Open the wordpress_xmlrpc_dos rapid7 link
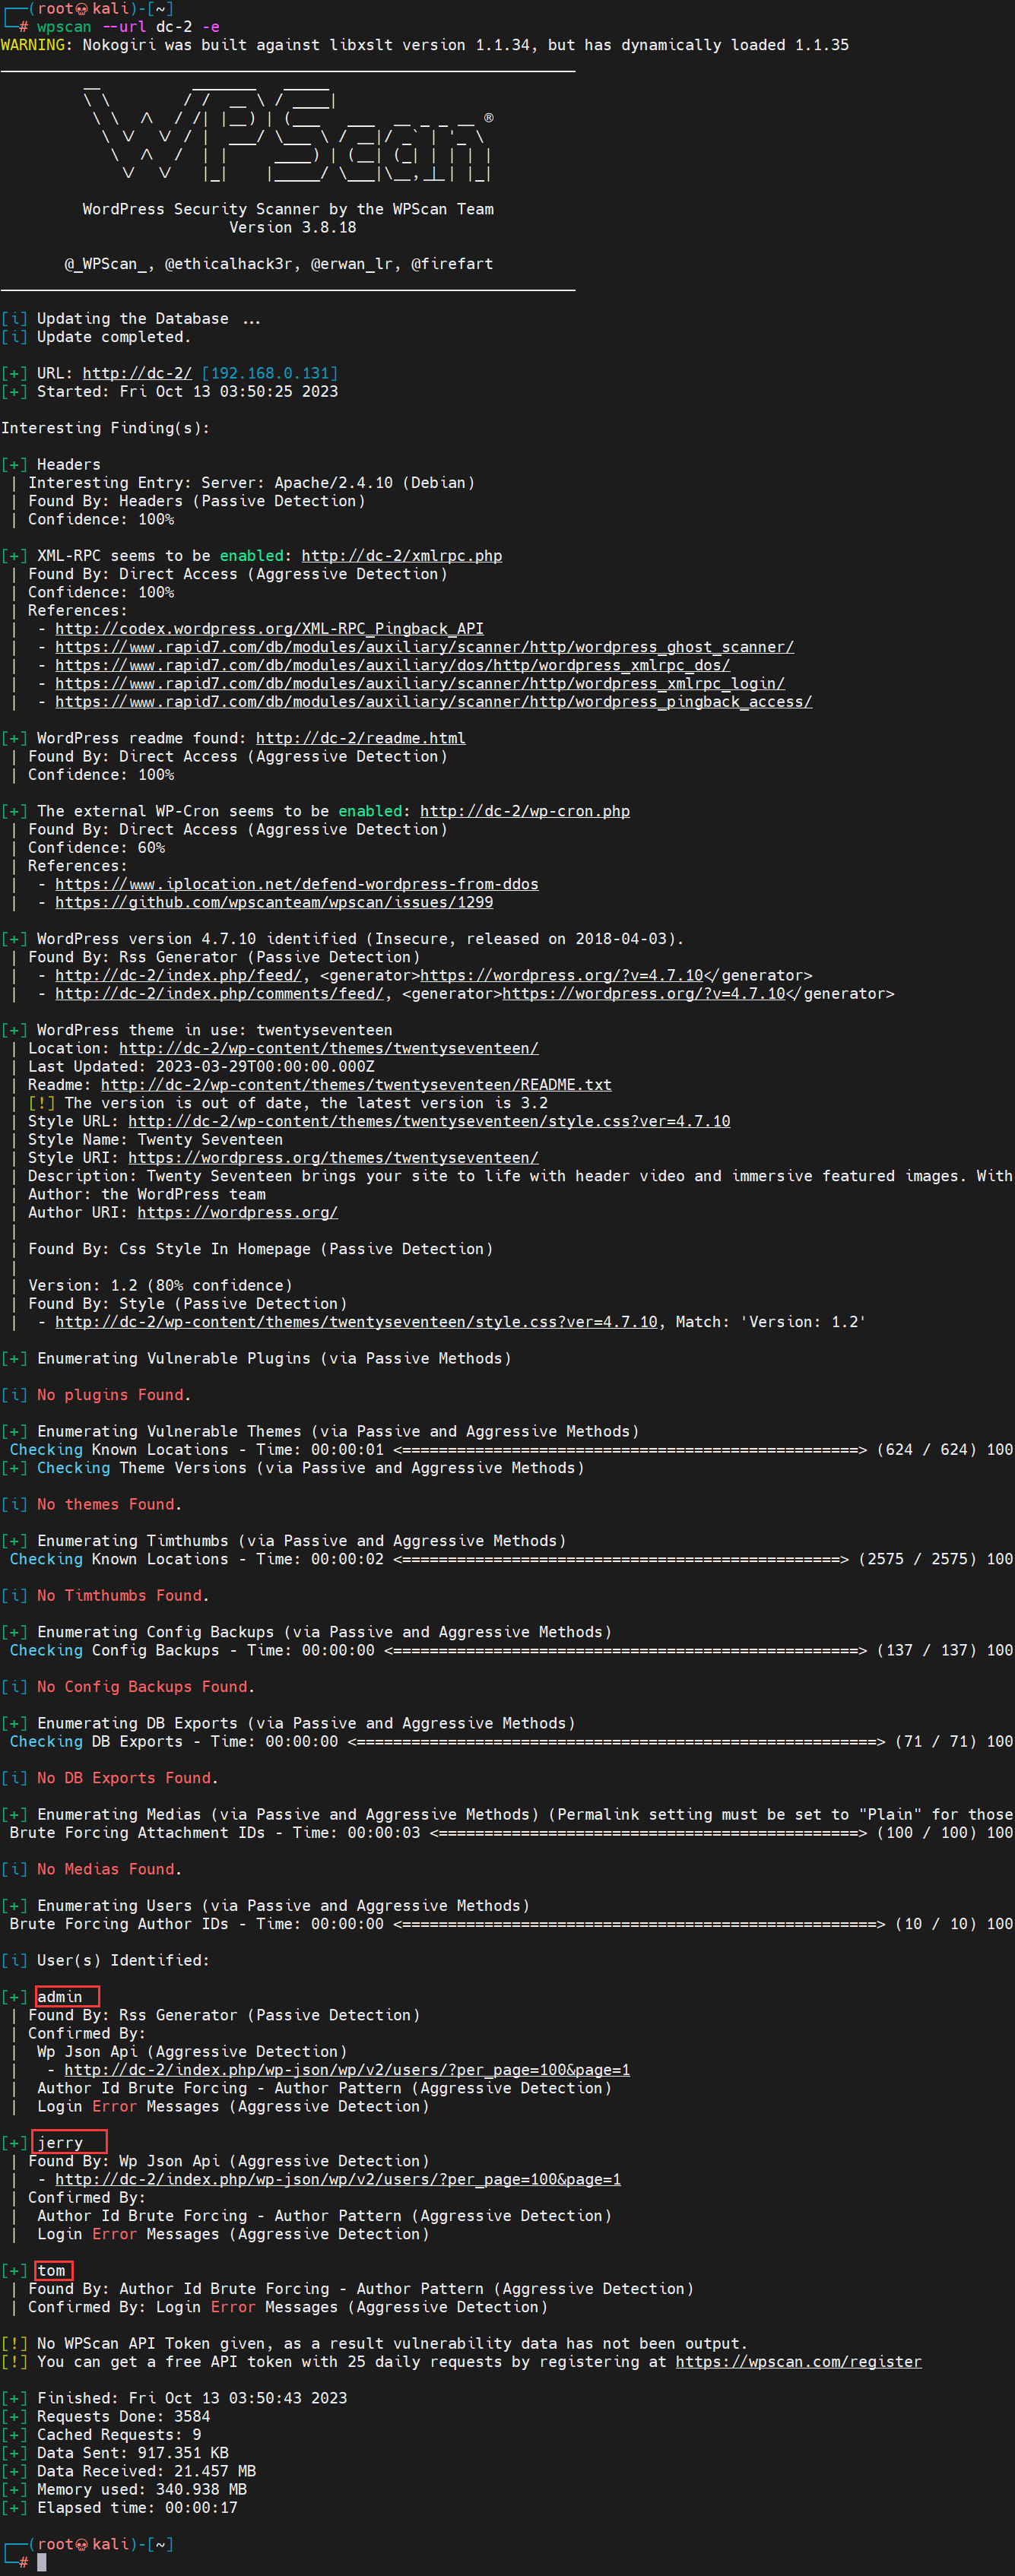This screenshot has height=2576, width=1015. point(392,665)
